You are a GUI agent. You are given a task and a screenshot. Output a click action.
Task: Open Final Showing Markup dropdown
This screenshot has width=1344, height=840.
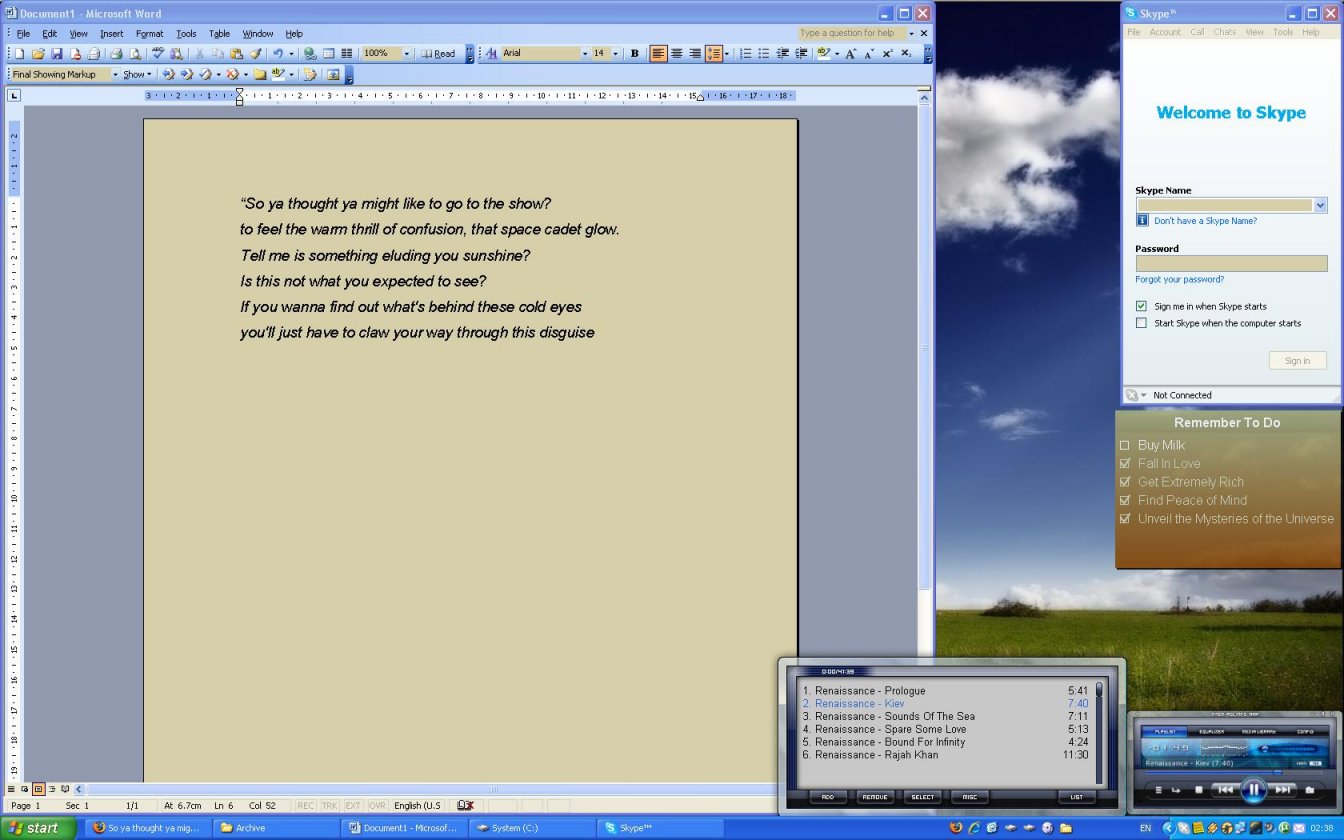(x=115, y=75)
